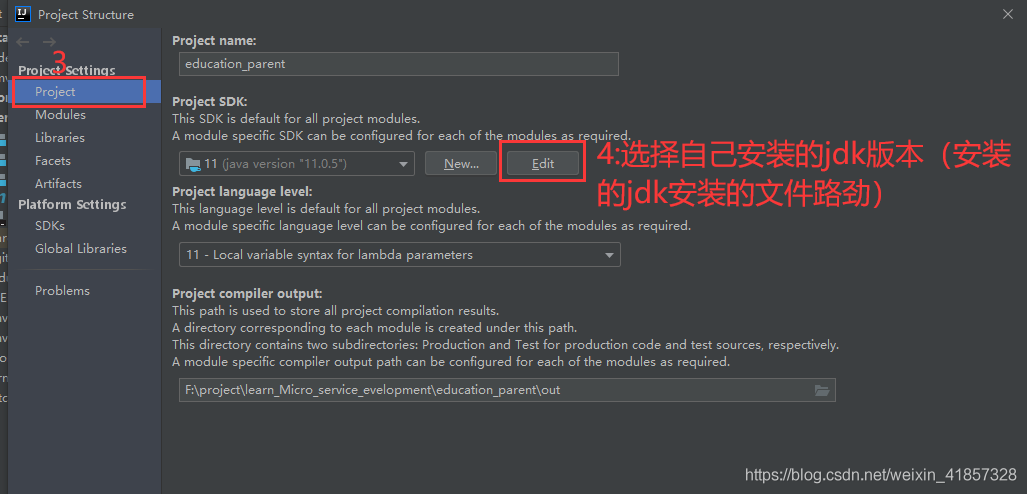Go forward with the right arrow

click(x=49, y=43)
